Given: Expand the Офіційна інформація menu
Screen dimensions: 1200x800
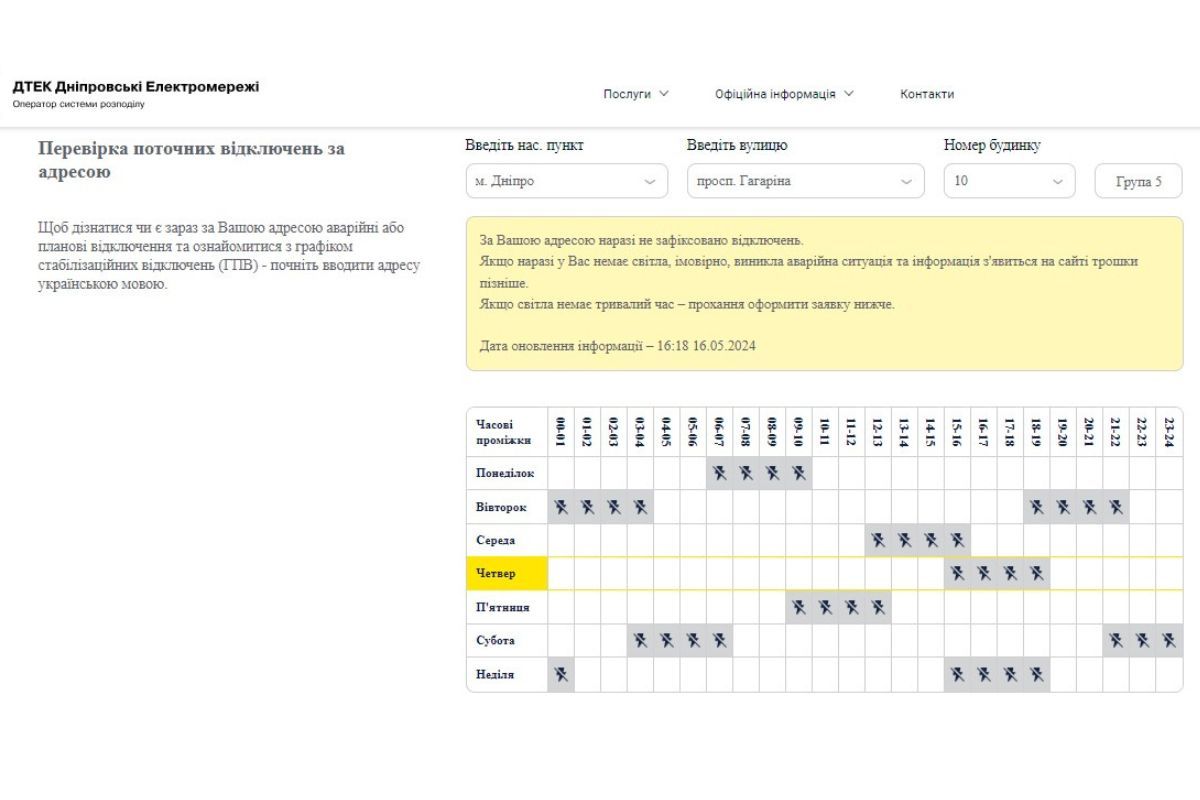Looking at the screenshot, I should coord(784,94).
